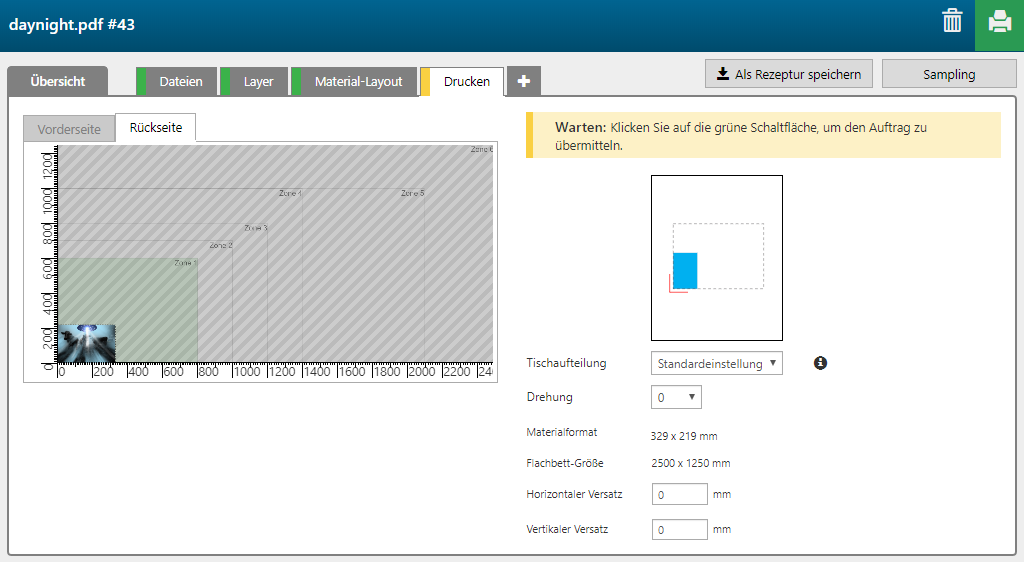Open the Übersicht tab
The image size is (1024, 562).
tap(57, 82)
